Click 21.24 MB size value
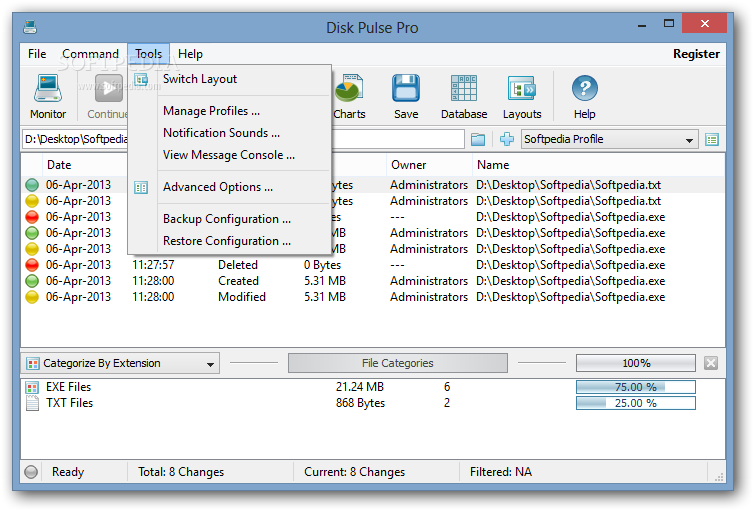The width and height of the screenshot is (754, 511). (360, 387)
